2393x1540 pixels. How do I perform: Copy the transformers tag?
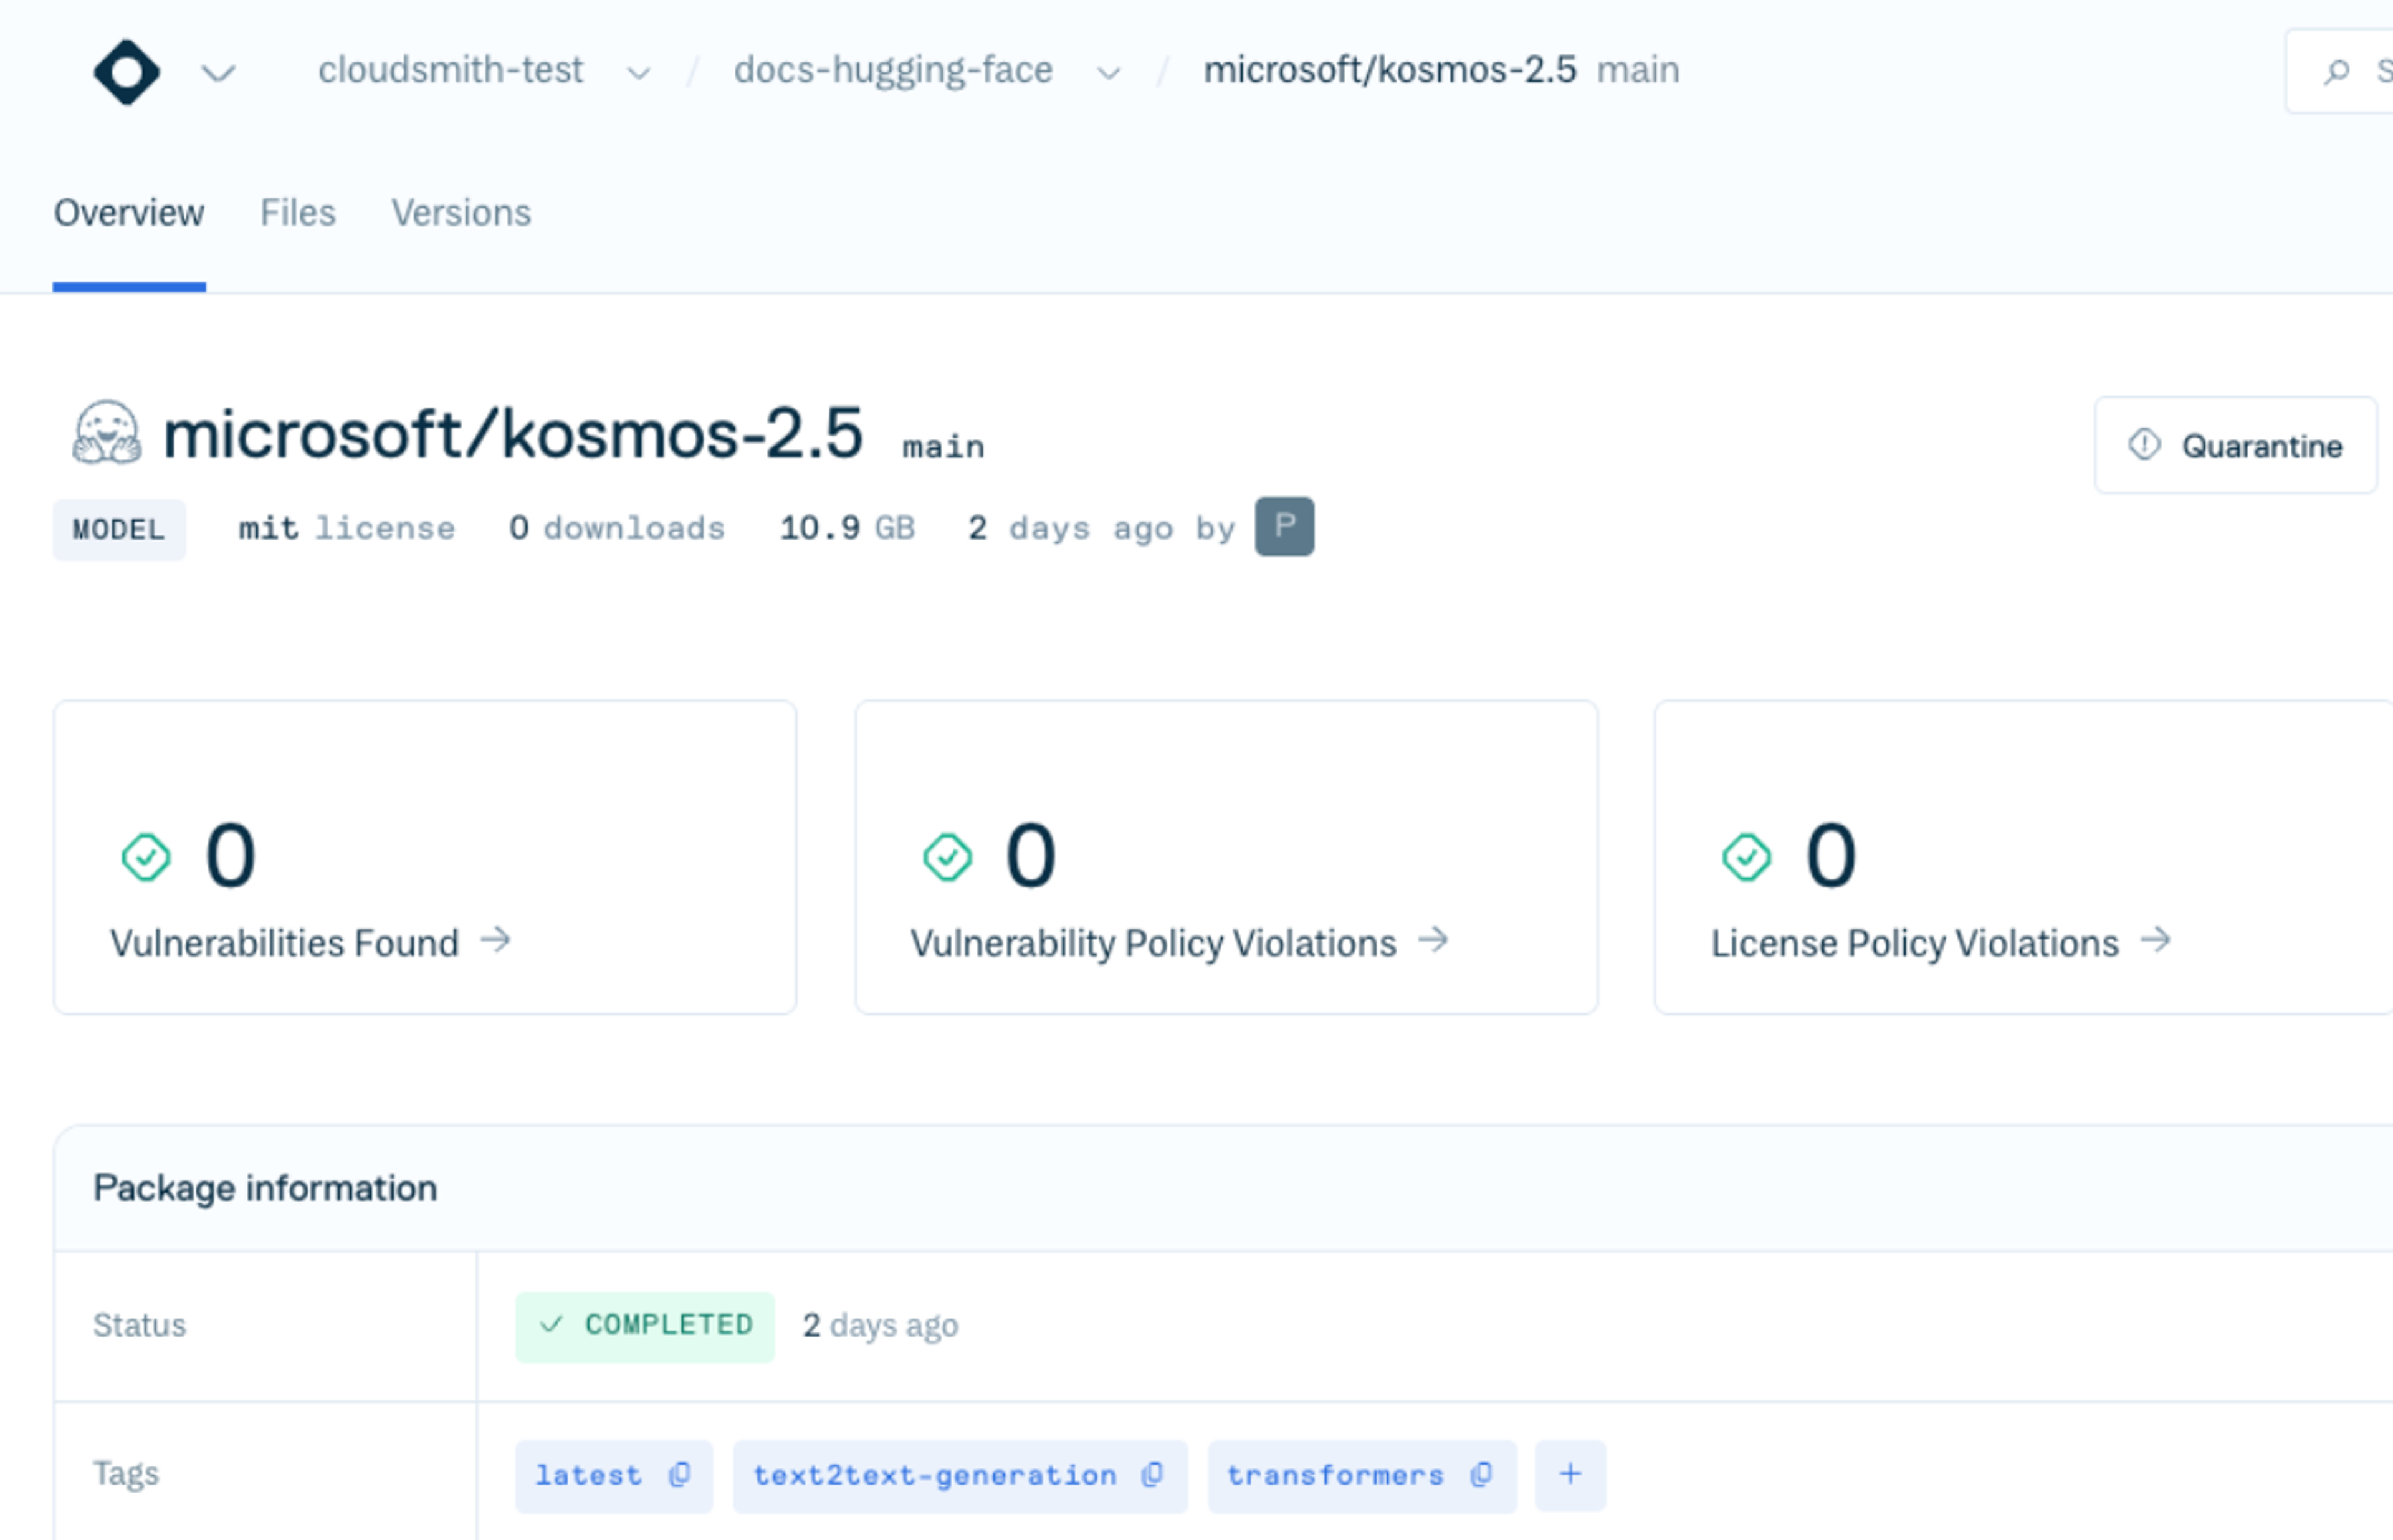[1482, 1475]
